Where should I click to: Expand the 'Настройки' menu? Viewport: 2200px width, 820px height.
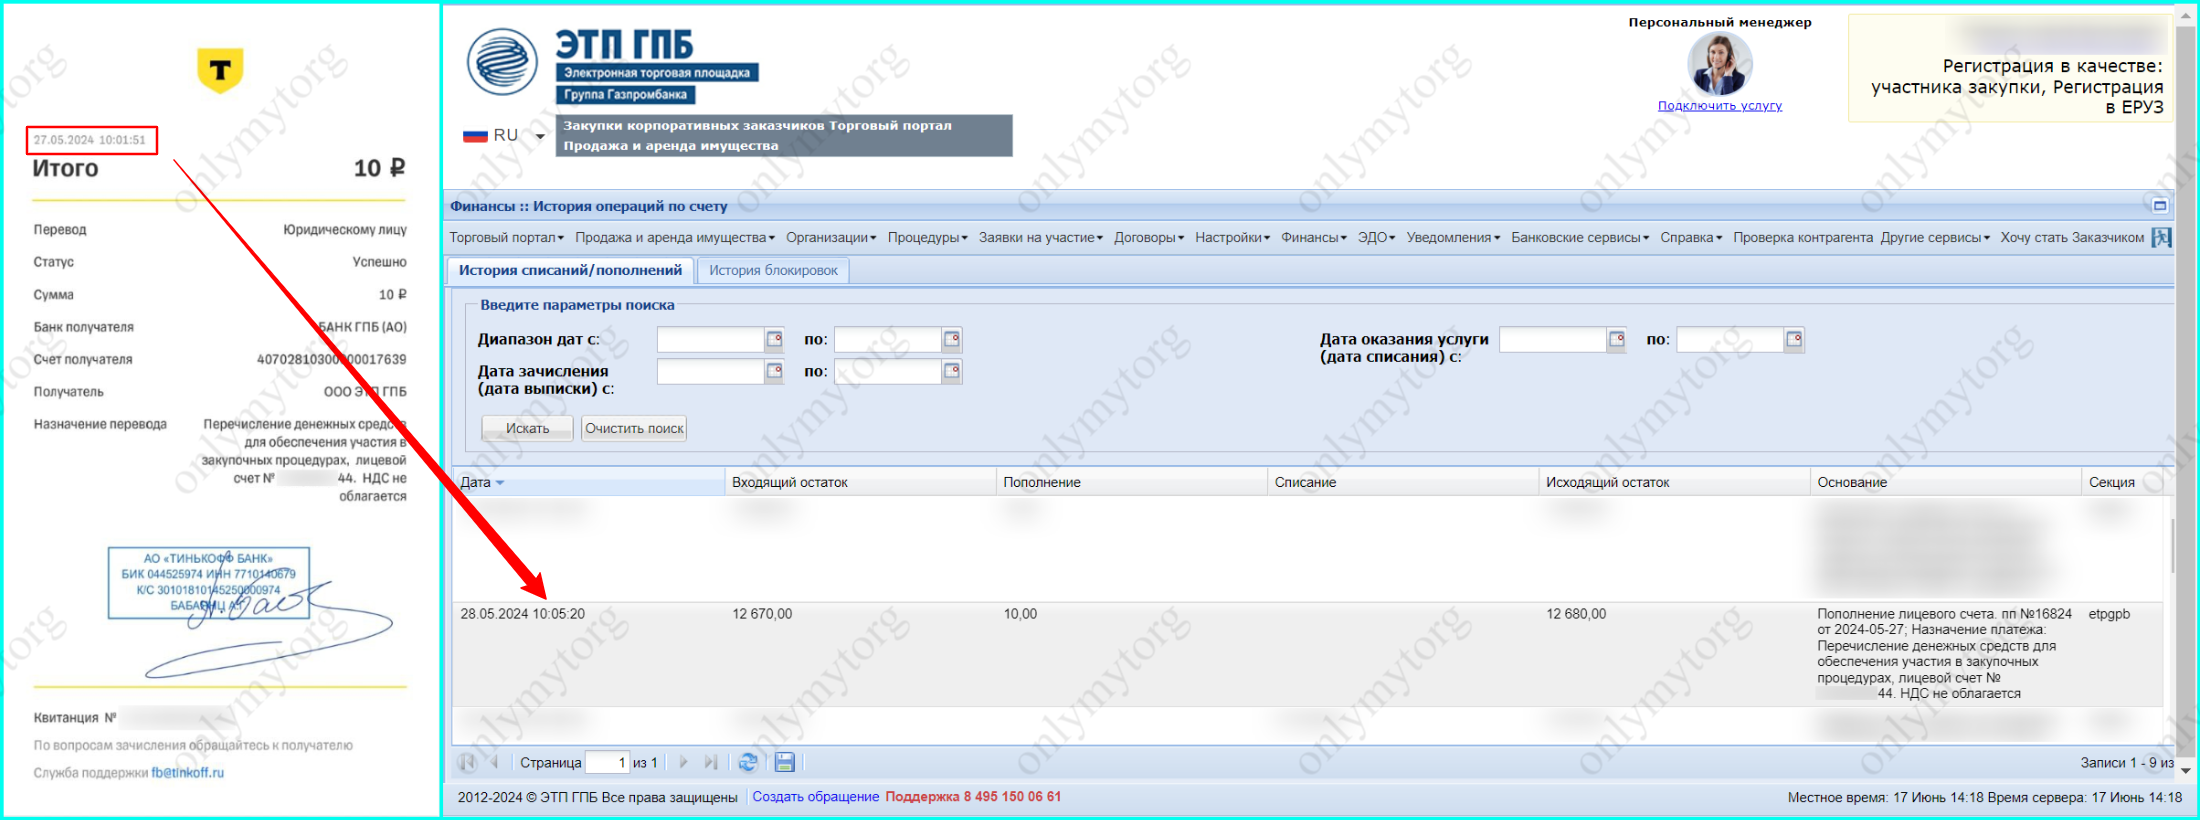tap(1233, 238)
